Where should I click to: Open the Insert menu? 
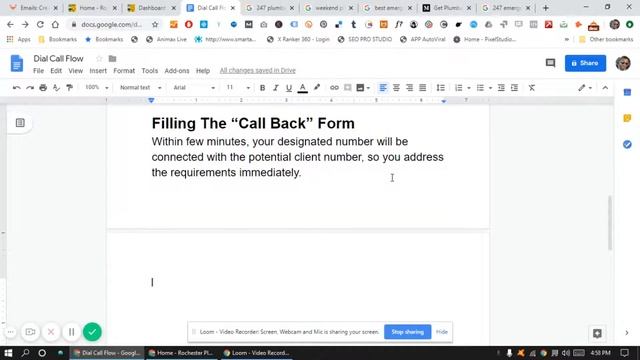click(x=98, y=71)
